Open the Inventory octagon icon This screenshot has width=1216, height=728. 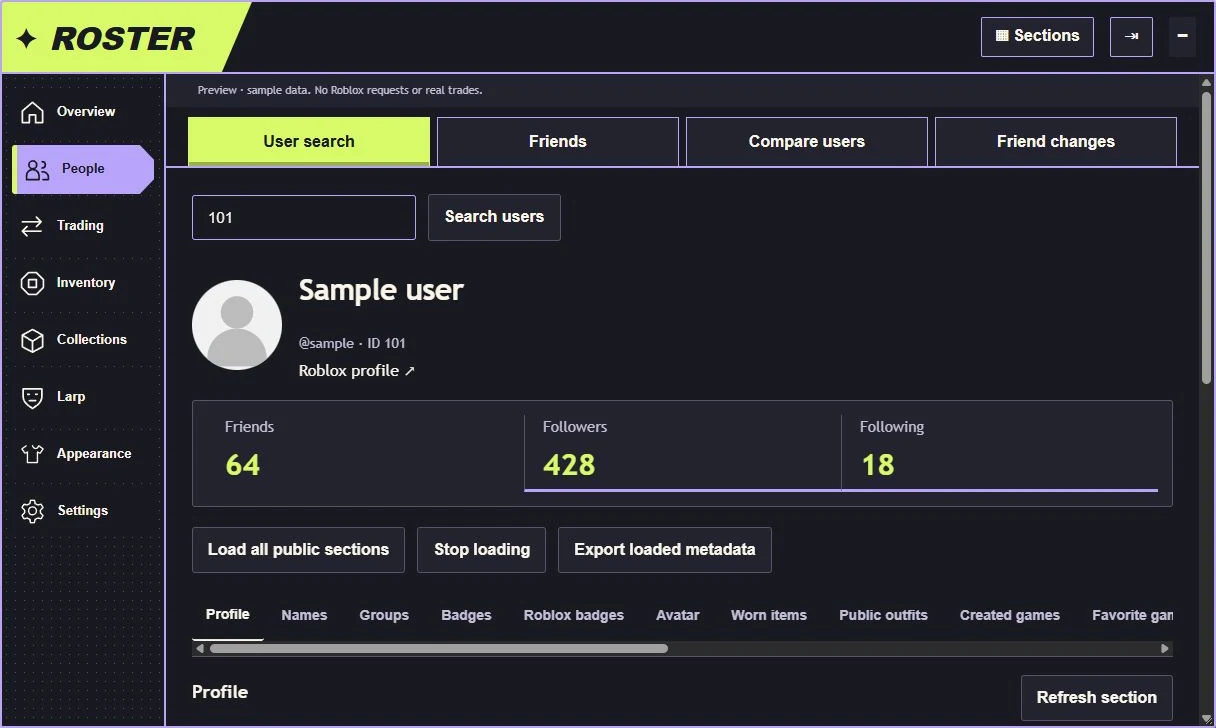tap(32, 283)
